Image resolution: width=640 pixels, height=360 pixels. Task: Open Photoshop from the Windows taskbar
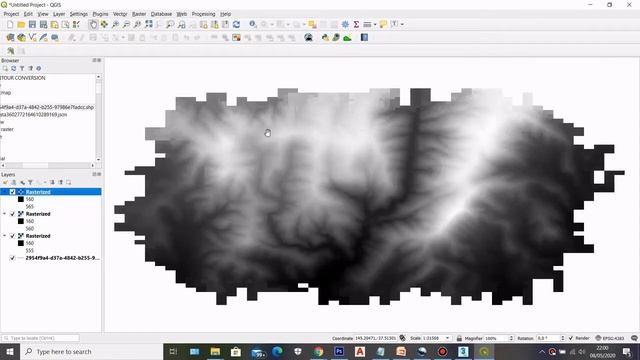pos(339,351)
